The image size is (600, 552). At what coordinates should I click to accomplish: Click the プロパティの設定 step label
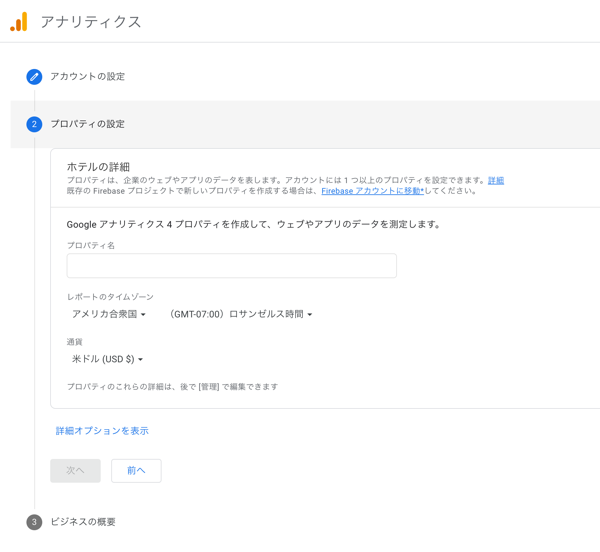[x=88, y=124]
